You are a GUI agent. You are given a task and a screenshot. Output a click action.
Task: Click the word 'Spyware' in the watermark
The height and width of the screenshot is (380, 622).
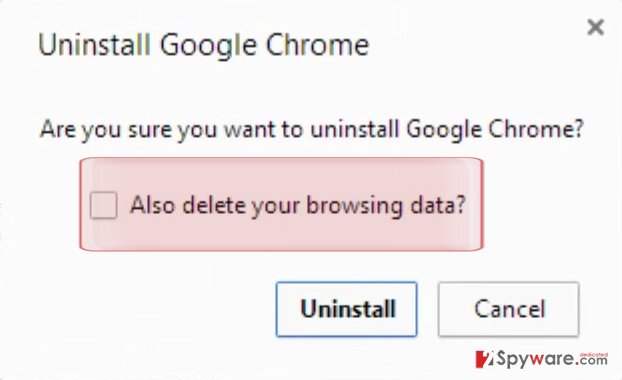tap(535, 360)
